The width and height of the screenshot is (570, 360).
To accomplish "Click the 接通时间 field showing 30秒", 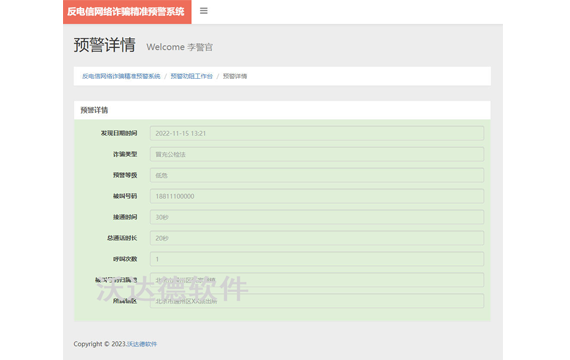I will tap(317, 217).
